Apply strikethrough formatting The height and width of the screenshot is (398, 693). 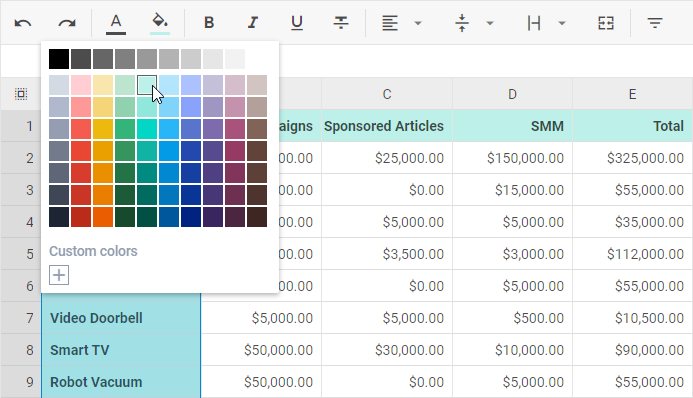(x=341, y=23)
